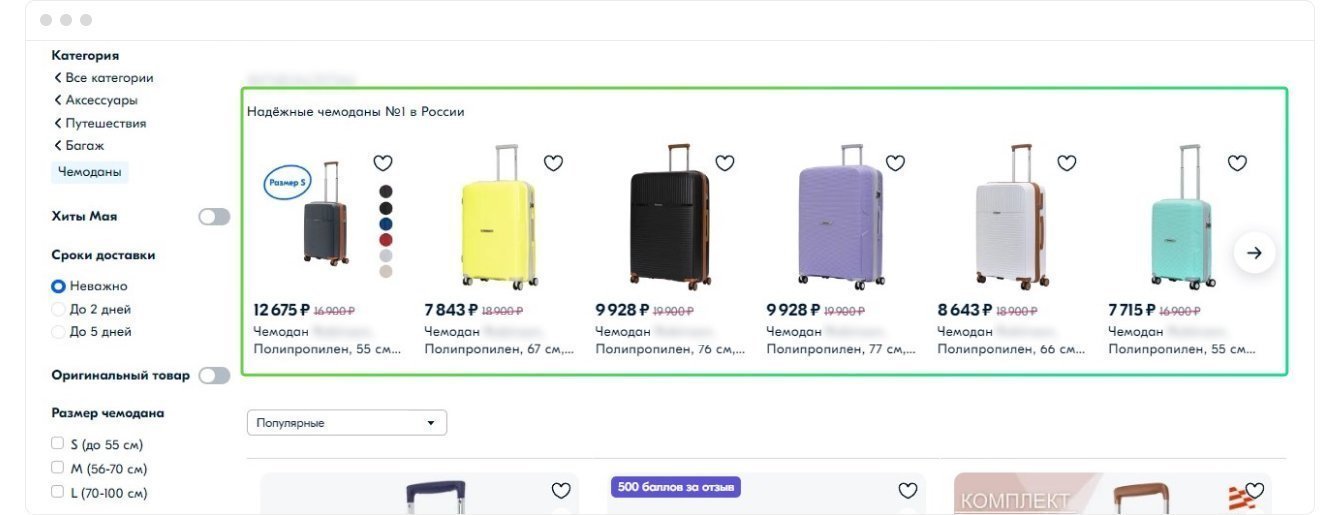Check the M (56-70 см) size checkbox

pyautogui.click(x=58, y=467)
